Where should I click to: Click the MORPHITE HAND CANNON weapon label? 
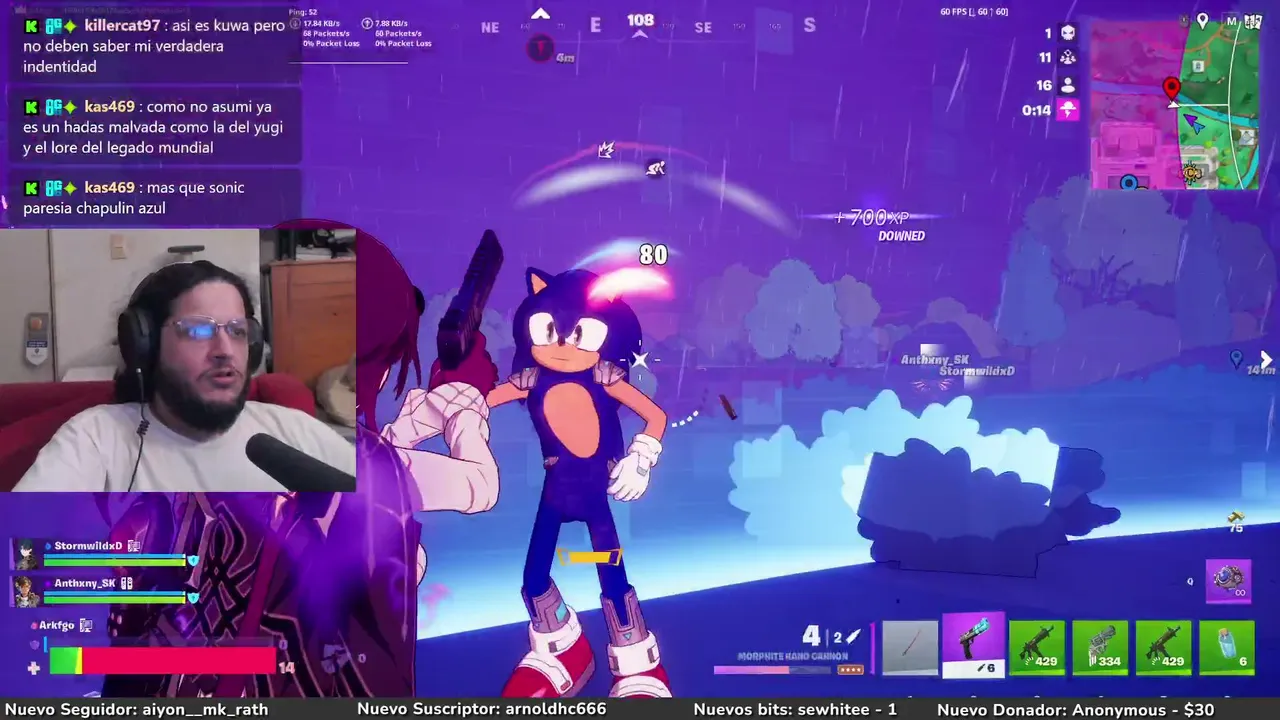pos(793,656)
